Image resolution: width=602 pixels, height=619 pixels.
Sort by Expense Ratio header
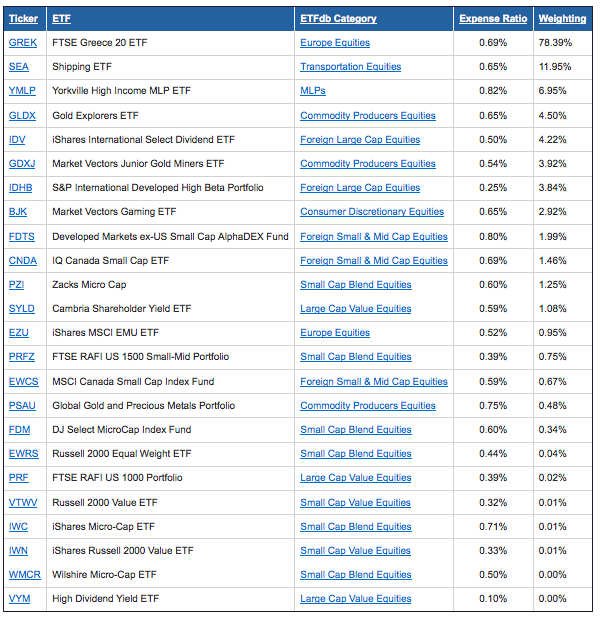493,19
